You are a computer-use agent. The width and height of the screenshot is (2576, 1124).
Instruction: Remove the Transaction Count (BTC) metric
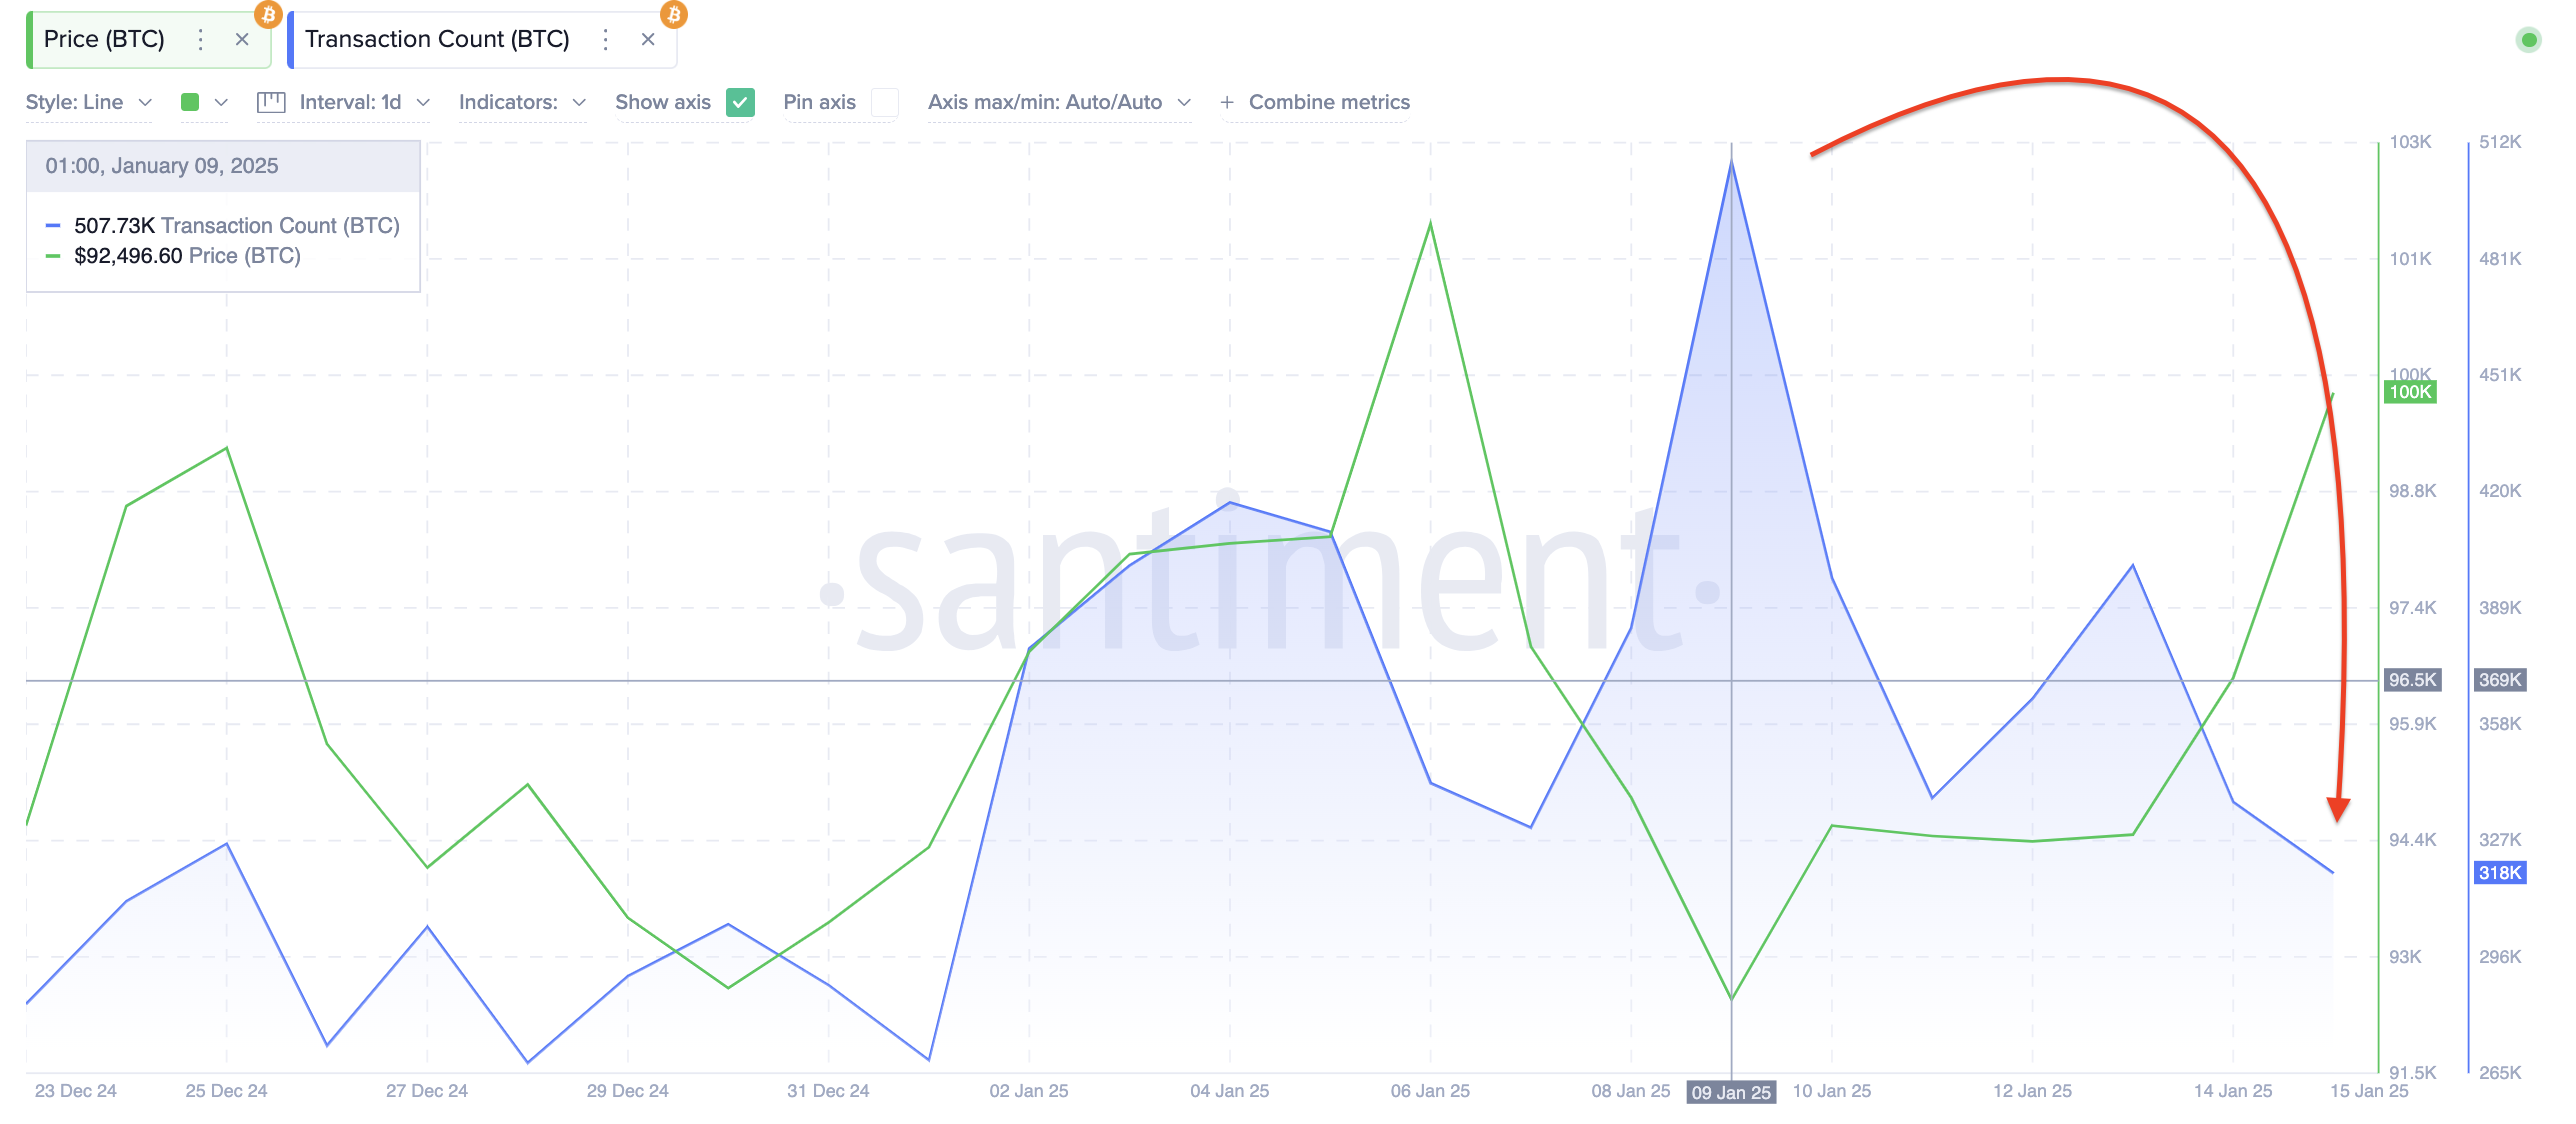tap(648, 40)
